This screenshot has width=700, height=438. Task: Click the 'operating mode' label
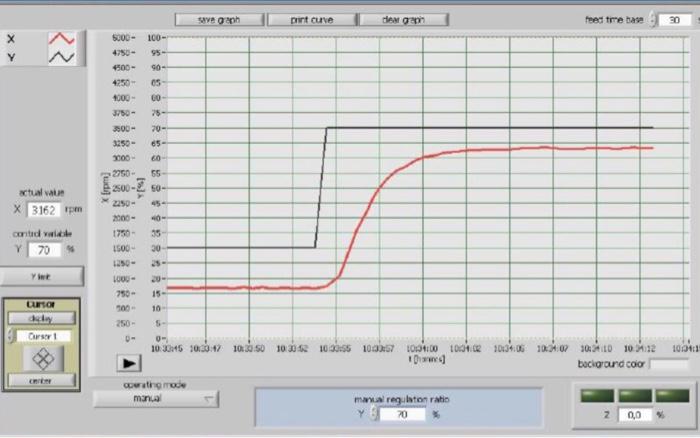tap(155, 384)
